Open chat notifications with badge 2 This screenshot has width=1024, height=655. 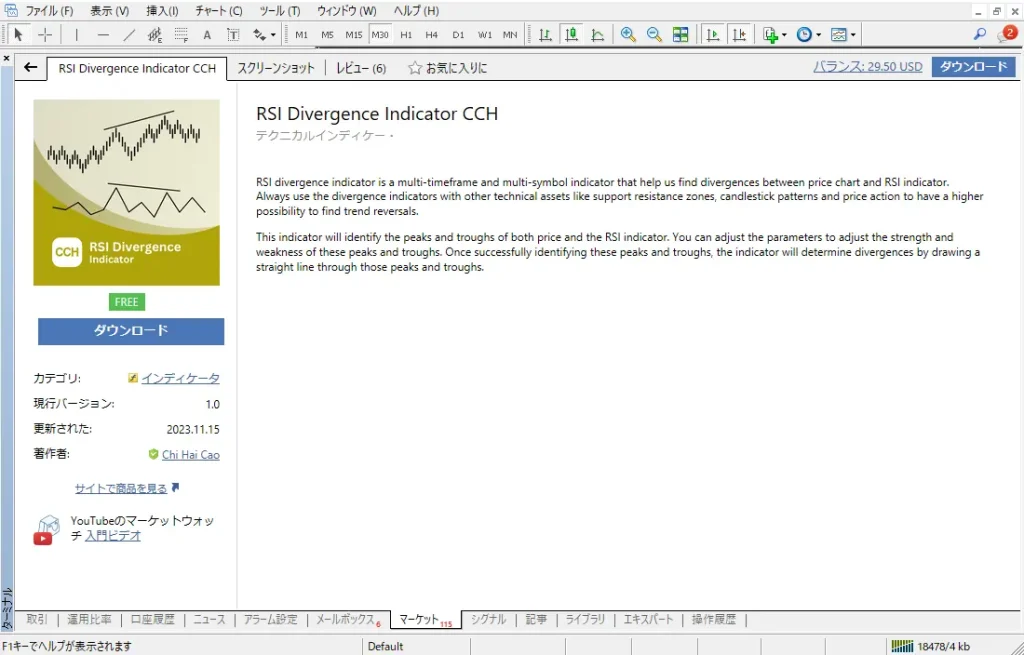[1006, 34]
